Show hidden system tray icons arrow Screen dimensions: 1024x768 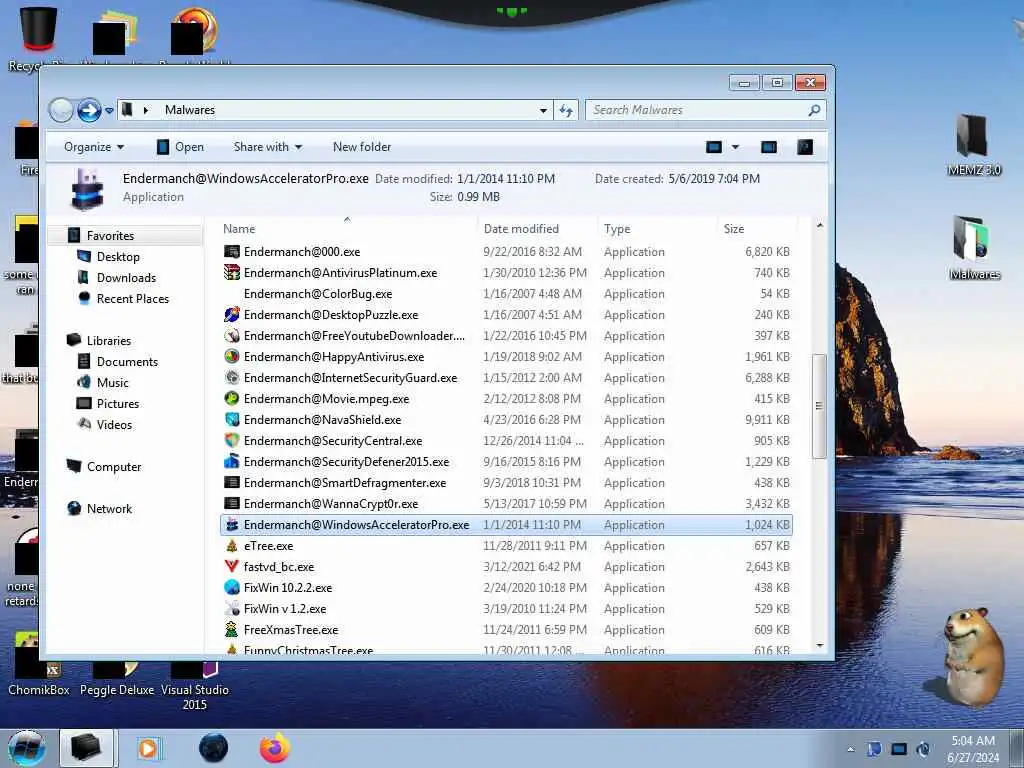(x=850, y=749)
